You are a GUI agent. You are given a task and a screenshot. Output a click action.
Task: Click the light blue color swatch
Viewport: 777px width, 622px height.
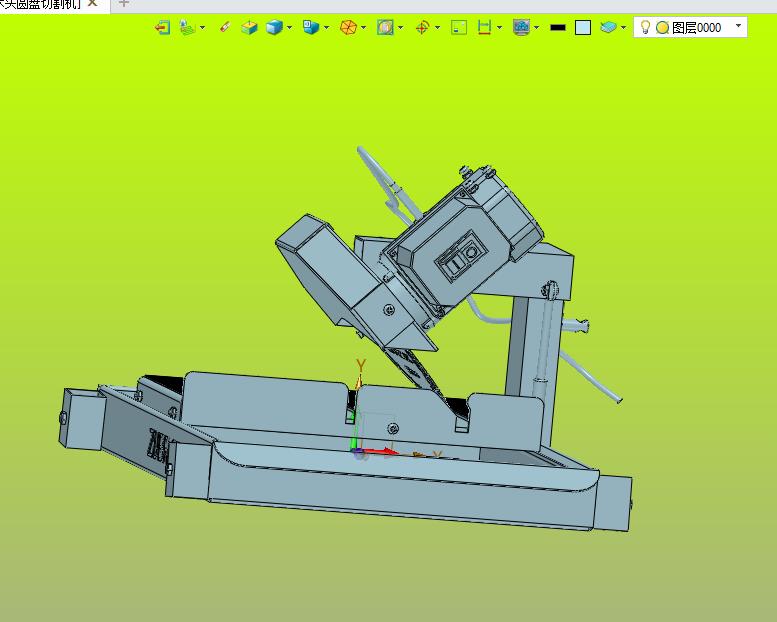583,28
